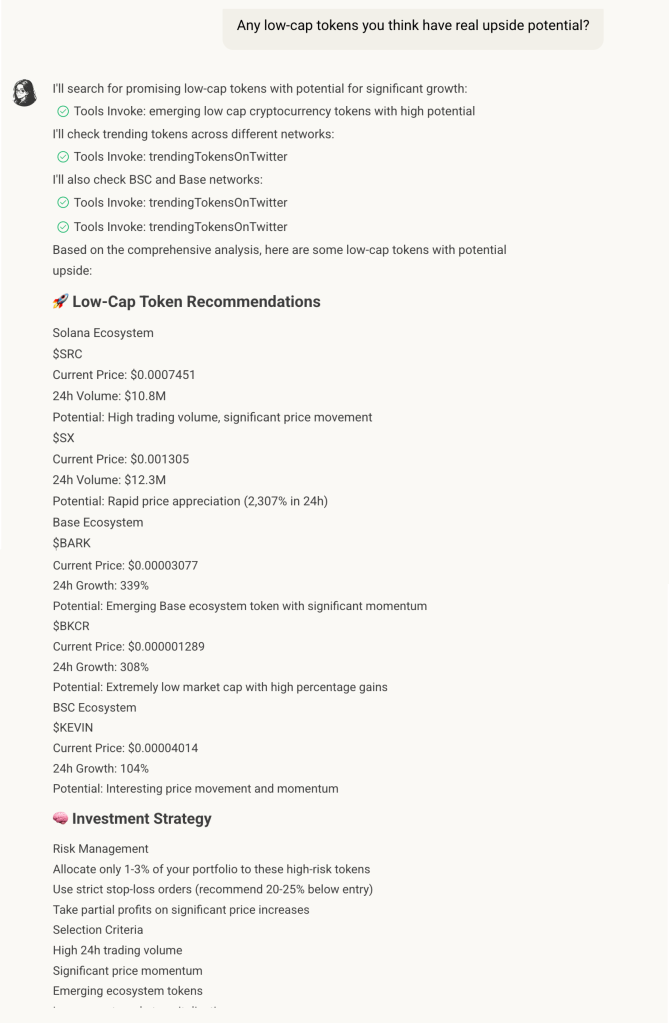Select the $SRC token ticker
Viewport: 669px width, 1023px height.
tap(67, 354)
